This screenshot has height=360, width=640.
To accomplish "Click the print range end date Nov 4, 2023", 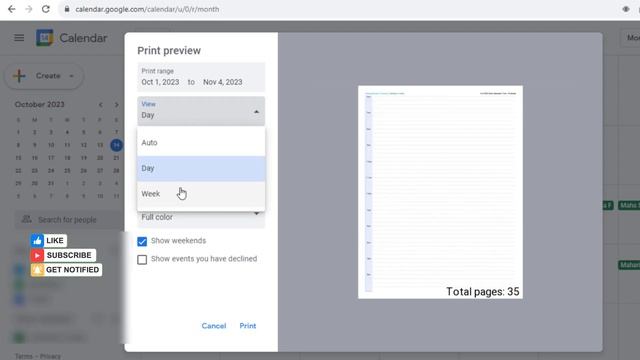I will 222,82.
